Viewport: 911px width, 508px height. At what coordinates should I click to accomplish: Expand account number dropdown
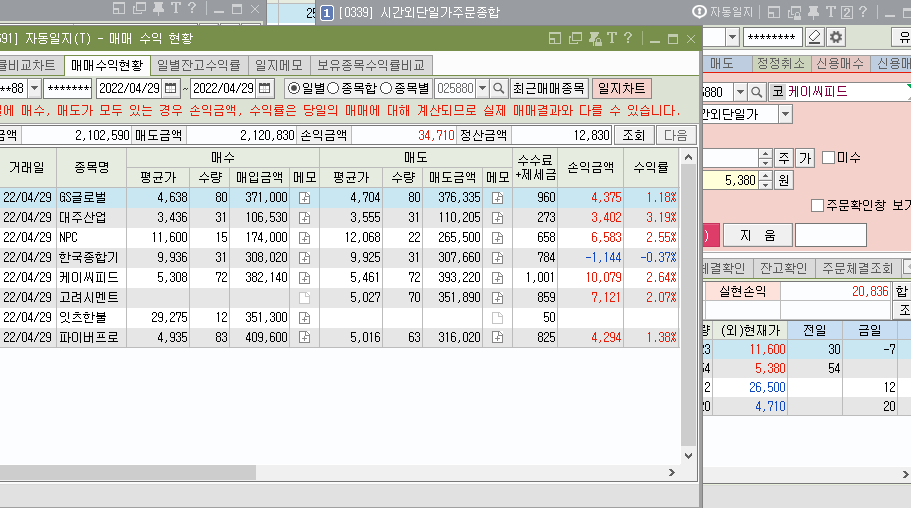click(34, 88)
